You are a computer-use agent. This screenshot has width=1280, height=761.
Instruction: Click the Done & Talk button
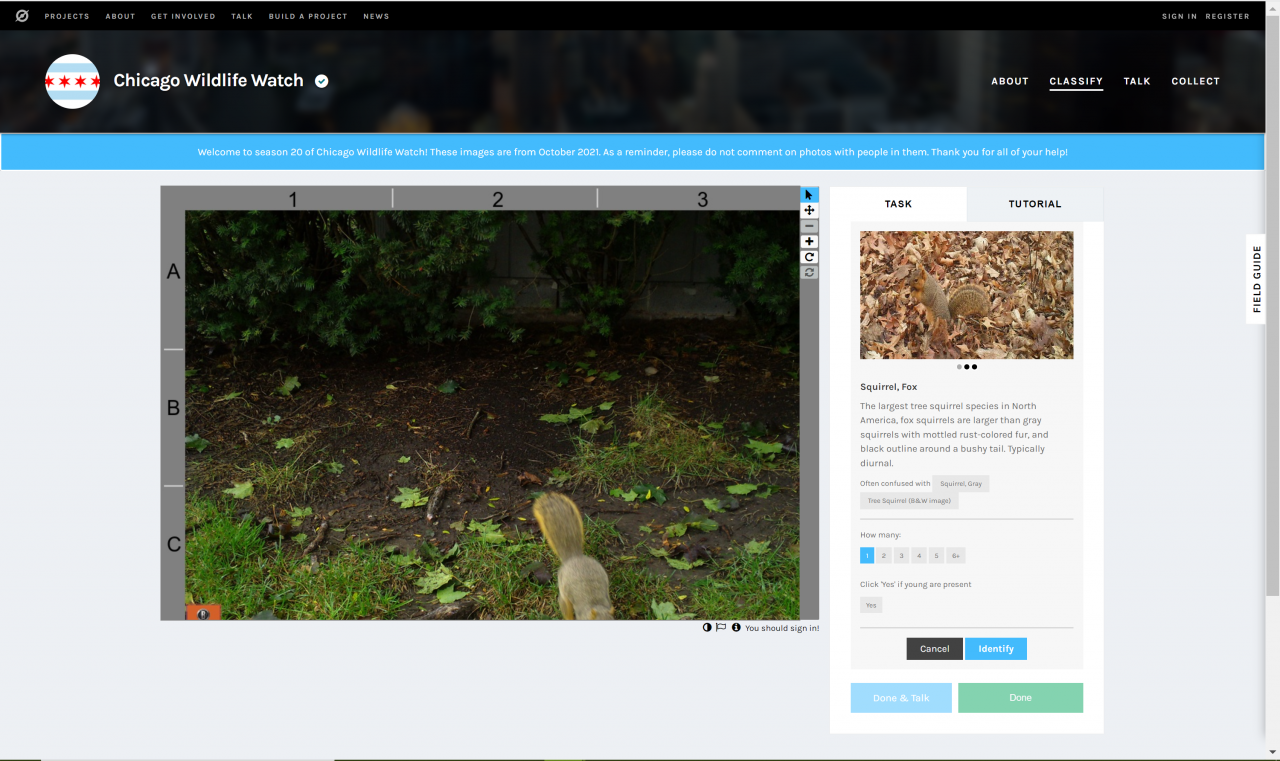click(x=901, y=698)
